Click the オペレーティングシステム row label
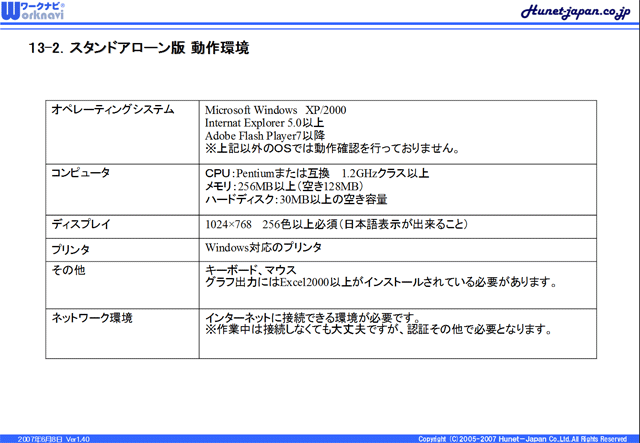Image resolution: width=640 pixels, height=443 pixels. point(113,109)
